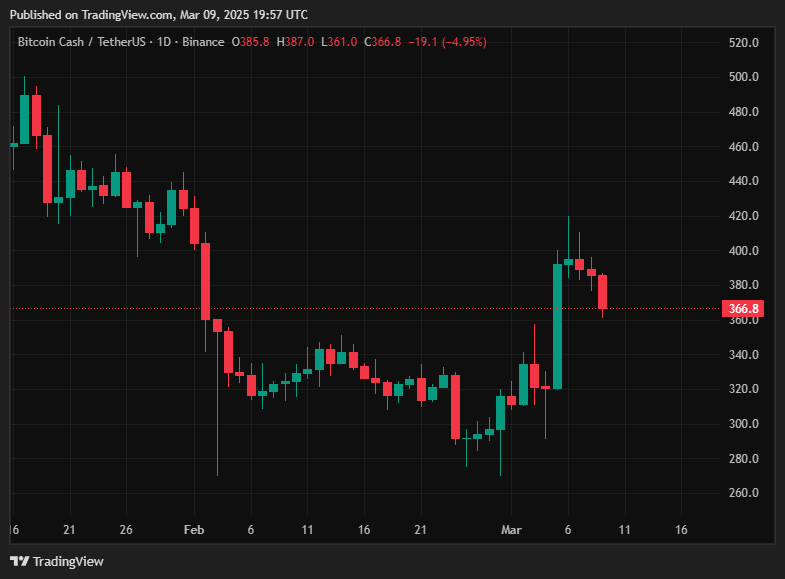Click the change value −19.1 (−4.95%)

[x=447, y=42]
